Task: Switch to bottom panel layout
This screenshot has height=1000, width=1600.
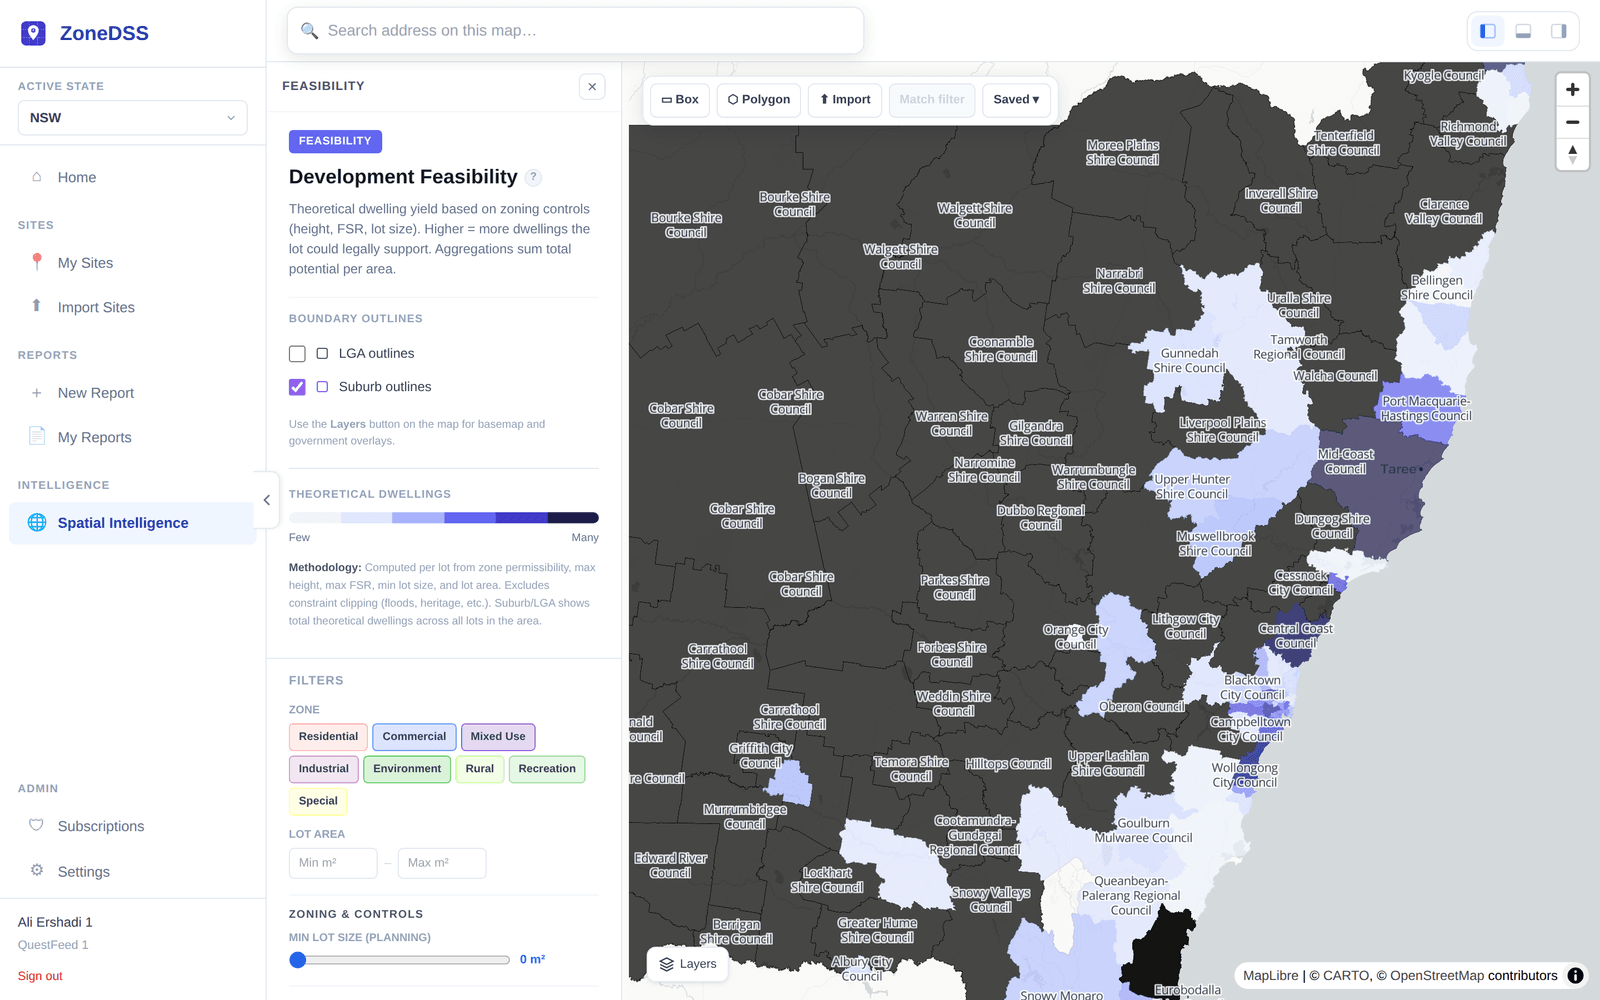Action: point(1523,31)
